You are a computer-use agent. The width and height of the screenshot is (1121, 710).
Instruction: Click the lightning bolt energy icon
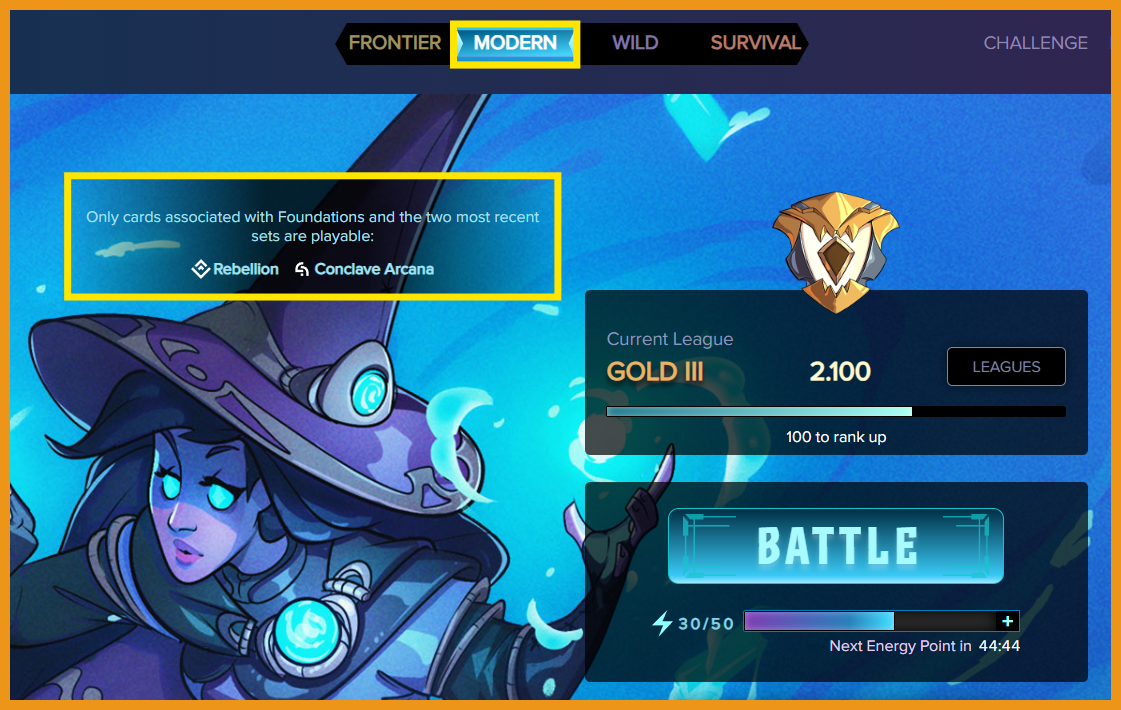tap(662, 623)
